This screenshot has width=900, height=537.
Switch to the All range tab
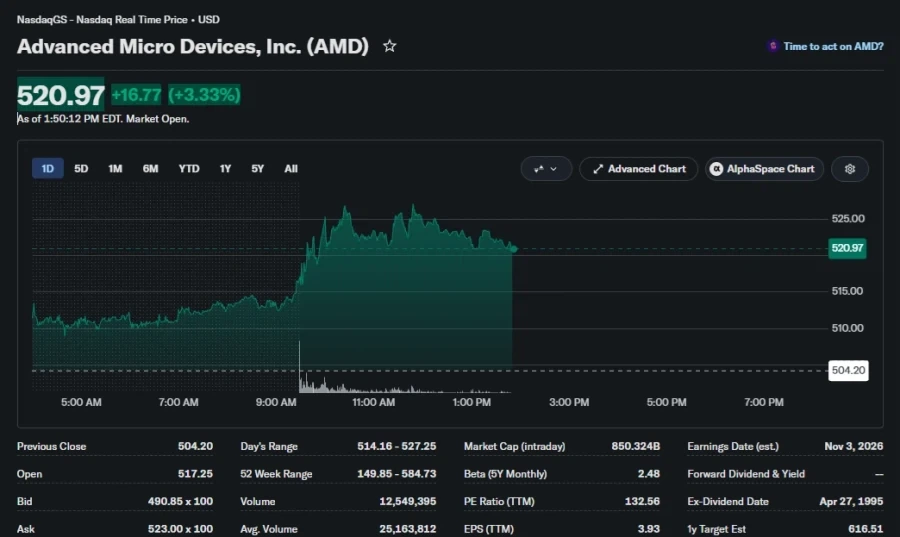coord(291,169)
